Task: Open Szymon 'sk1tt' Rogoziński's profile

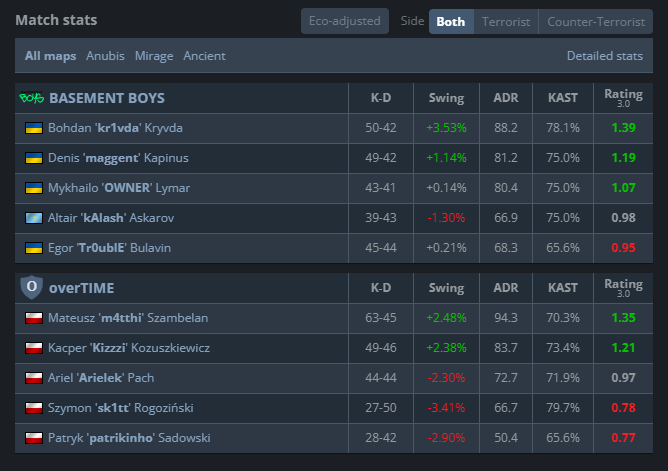Action: click(x=121, y=408)
